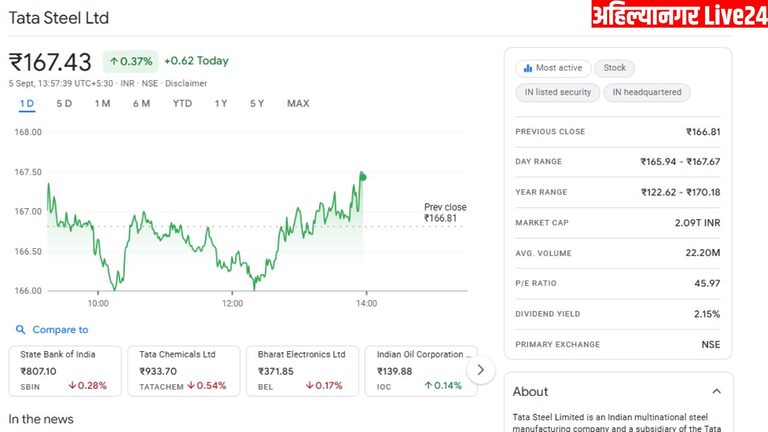768x432 pixels.
Task: Open the Disclaimer link
Action: [x=186, y=83]
